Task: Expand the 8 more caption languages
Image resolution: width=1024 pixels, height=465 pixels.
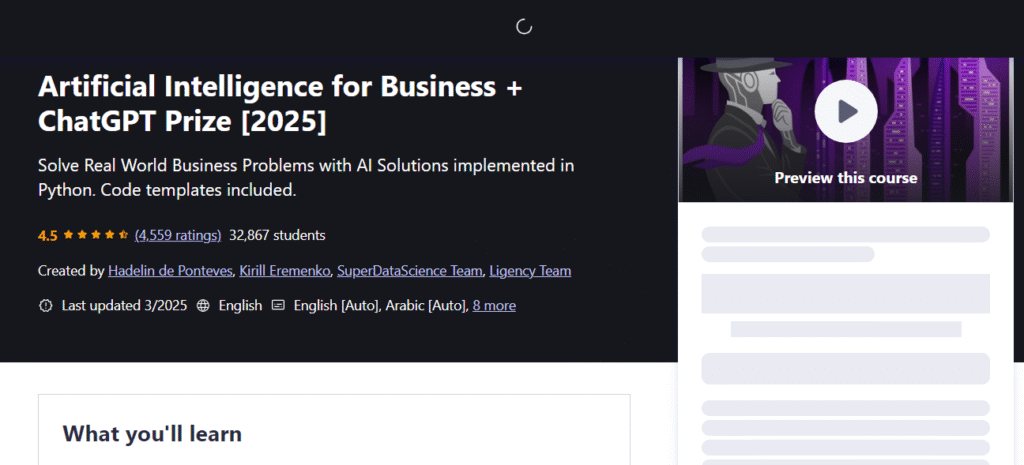Action: [494, 306]
